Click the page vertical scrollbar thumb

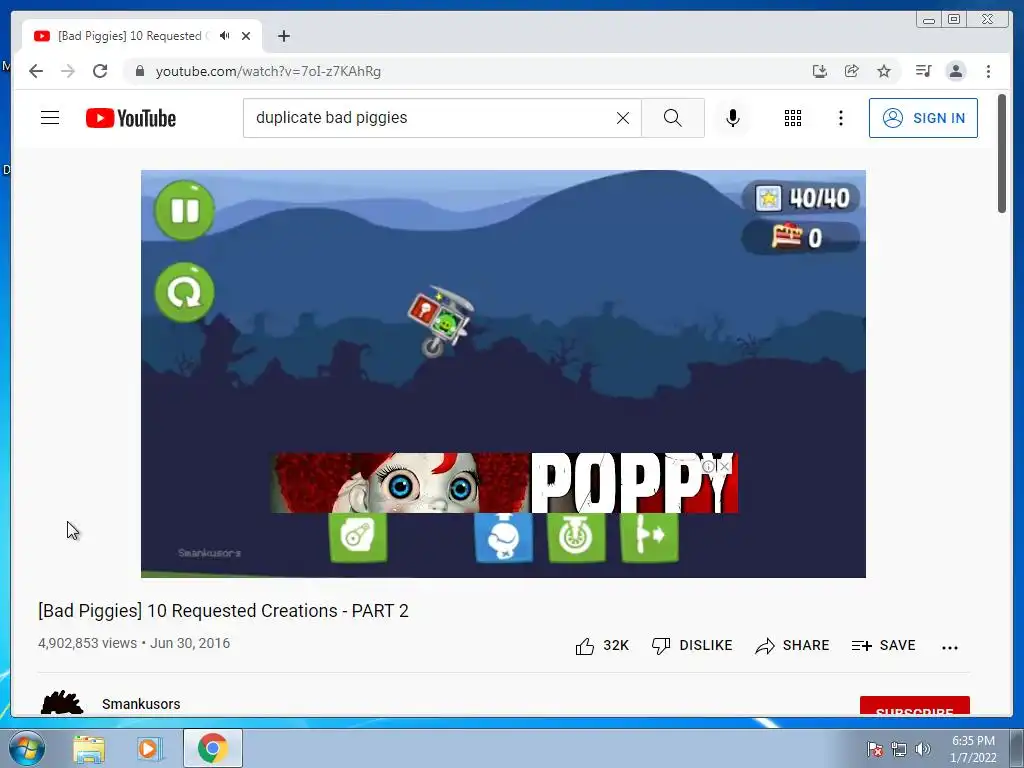pyautogui.click(x=1002, y=153)
